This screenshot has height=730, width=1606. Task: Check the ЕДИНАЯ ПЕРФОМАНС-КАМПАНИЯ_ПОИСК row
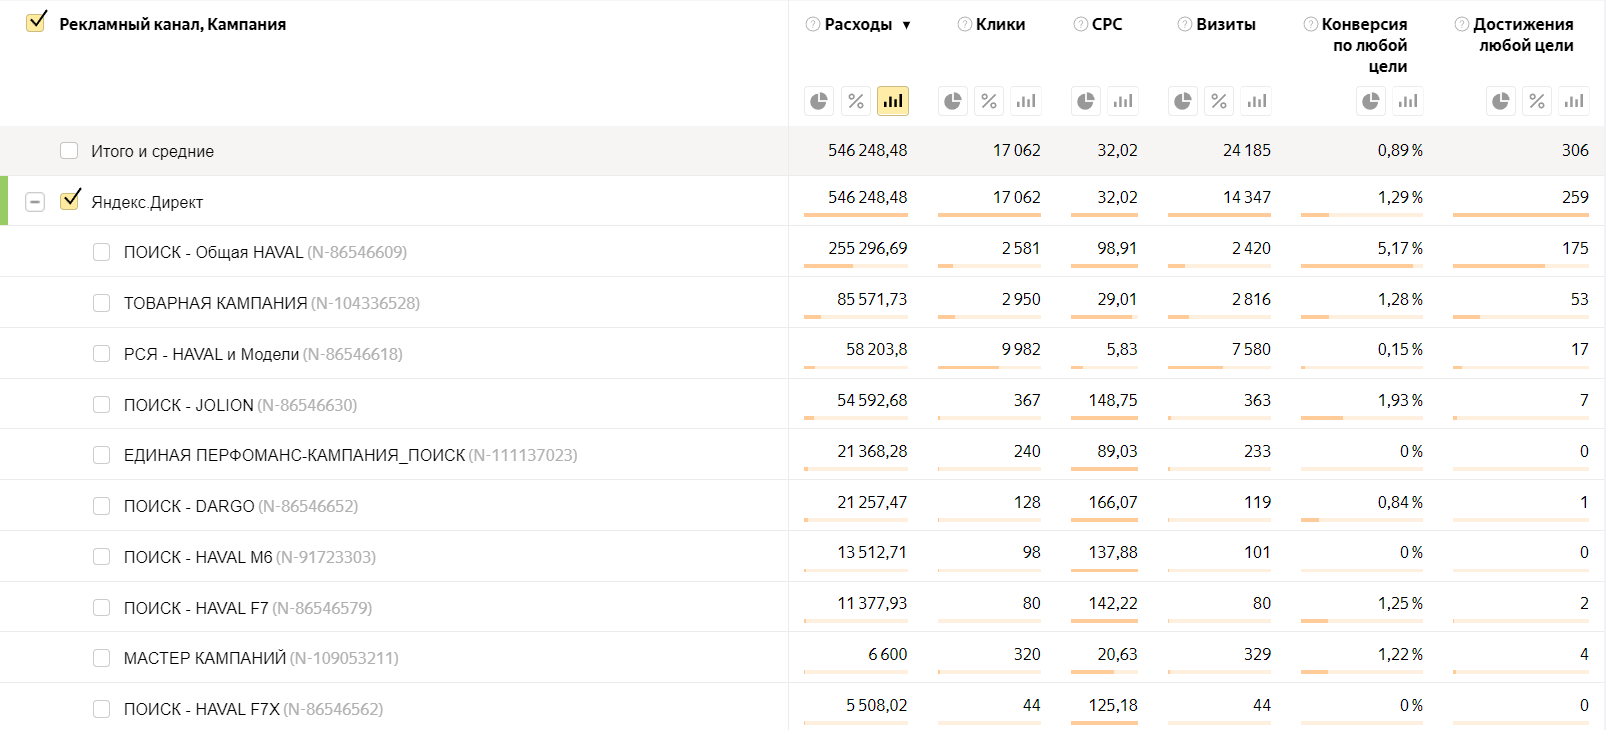coord(101,455)
